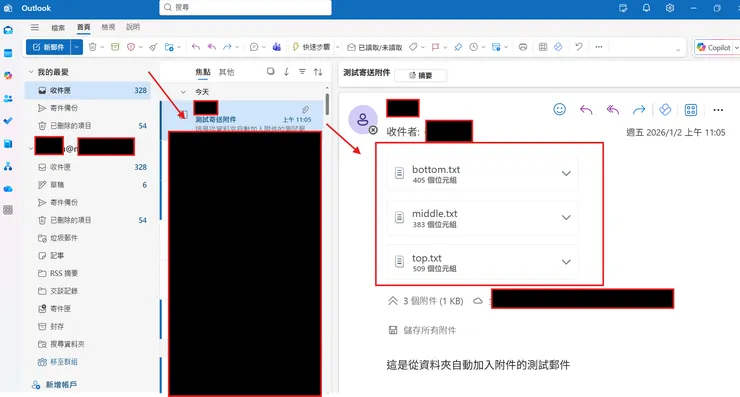740x397 pixels.
Task: Click the Sweep broom icon in the ribbon
Action: (153, 47)
